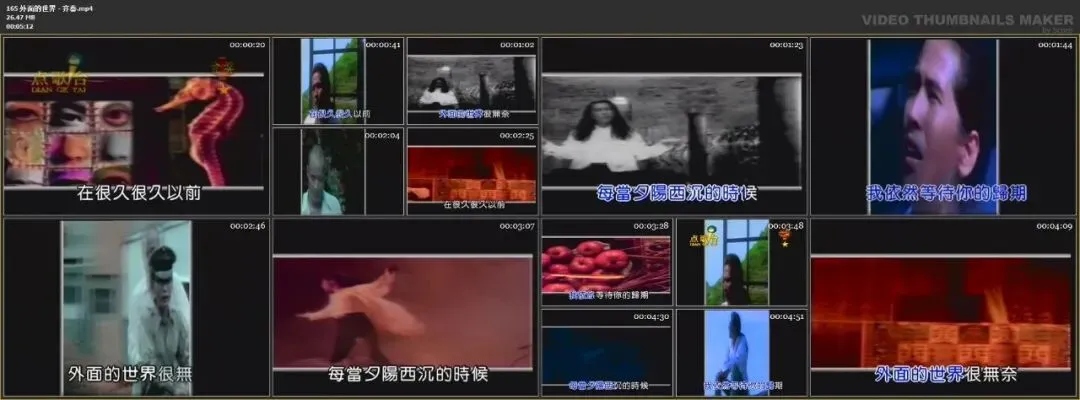This screenshot has width=1080, height=400.
Task: Select the thumbnail stamped 00:00:41
Action: pos(338,81)
